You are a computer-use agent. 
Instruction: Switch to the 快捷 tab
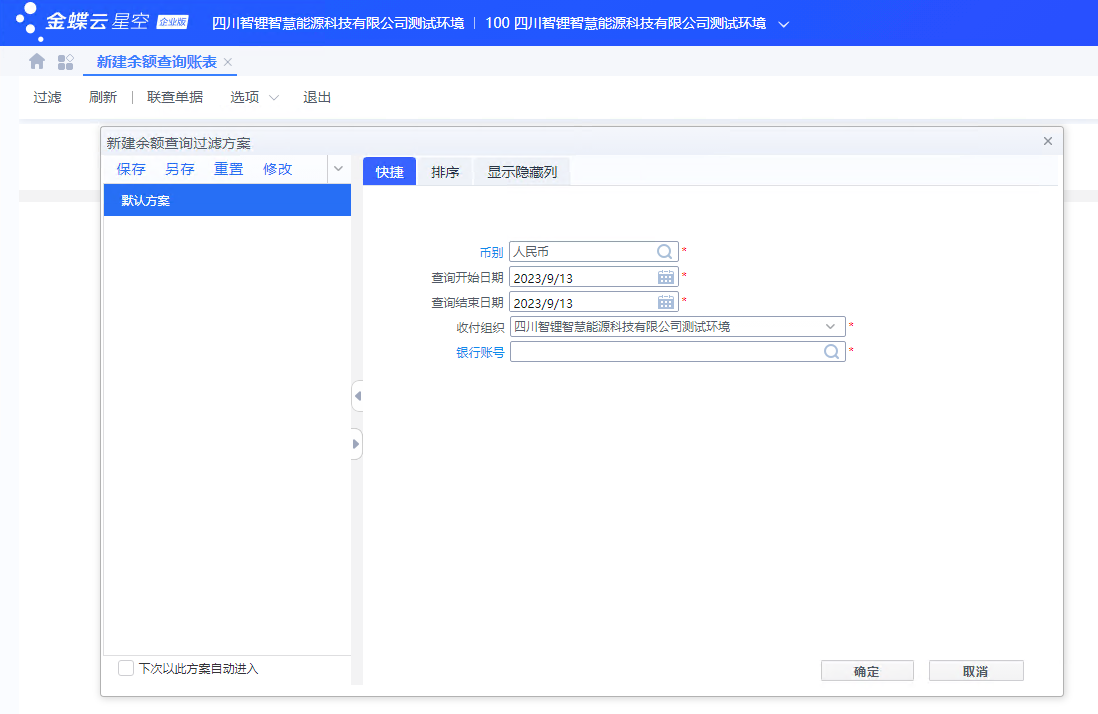click(389, 172)
